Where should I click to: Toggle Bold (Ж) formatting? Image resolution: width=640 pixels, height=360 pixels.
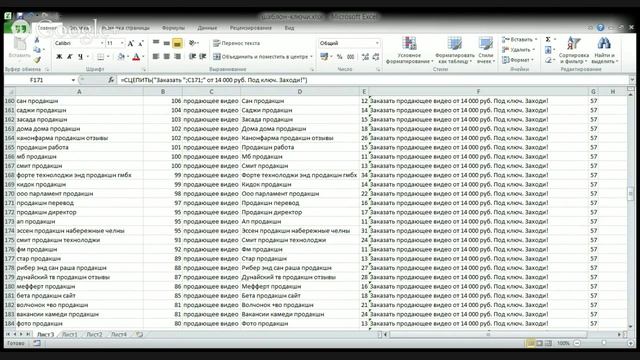pyautogui.click(x=59, y=57)
